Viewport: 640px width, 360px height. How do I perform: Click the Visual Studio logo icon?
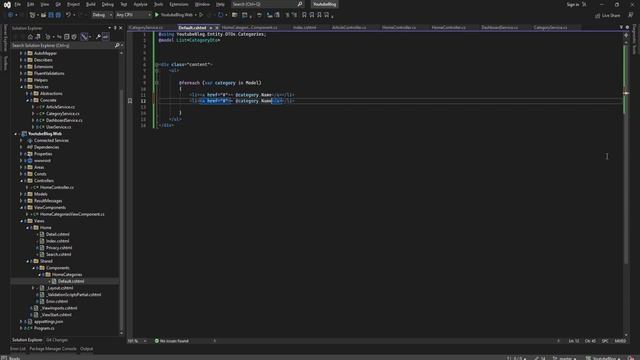point(7,4)
